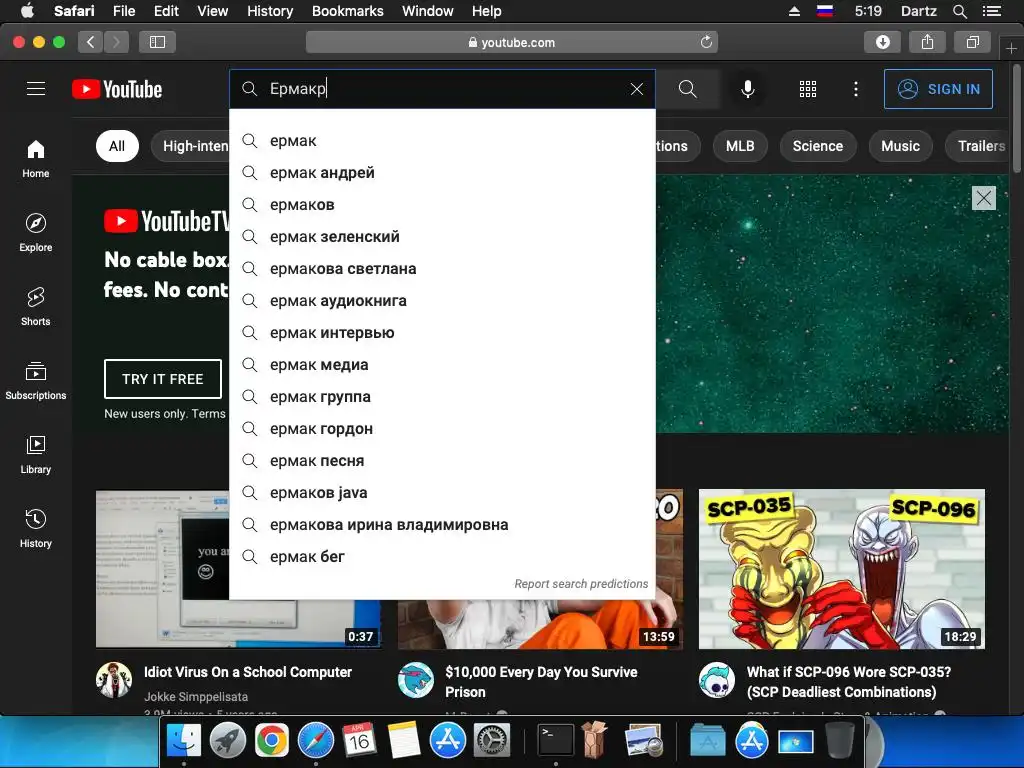Start voice search with the microphone
This screenshot has height=768, width=1024.
click(748, 89)
